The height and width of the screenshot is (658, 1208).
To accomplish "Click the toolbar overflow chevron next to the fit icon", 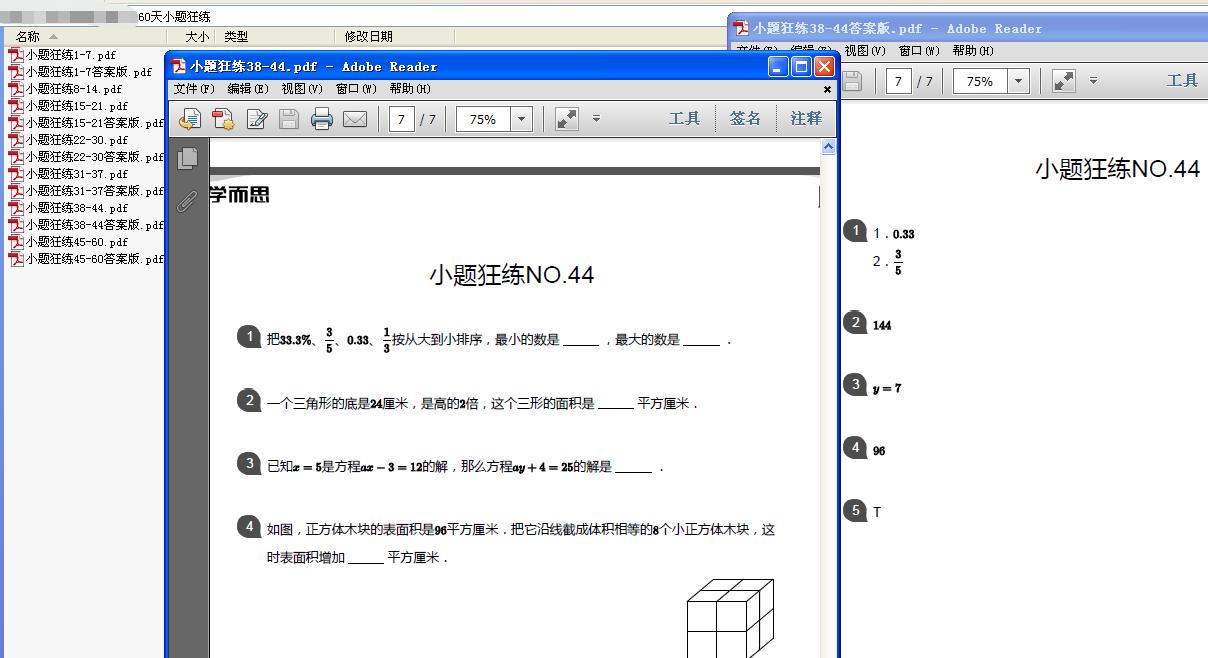I will 596,118.
